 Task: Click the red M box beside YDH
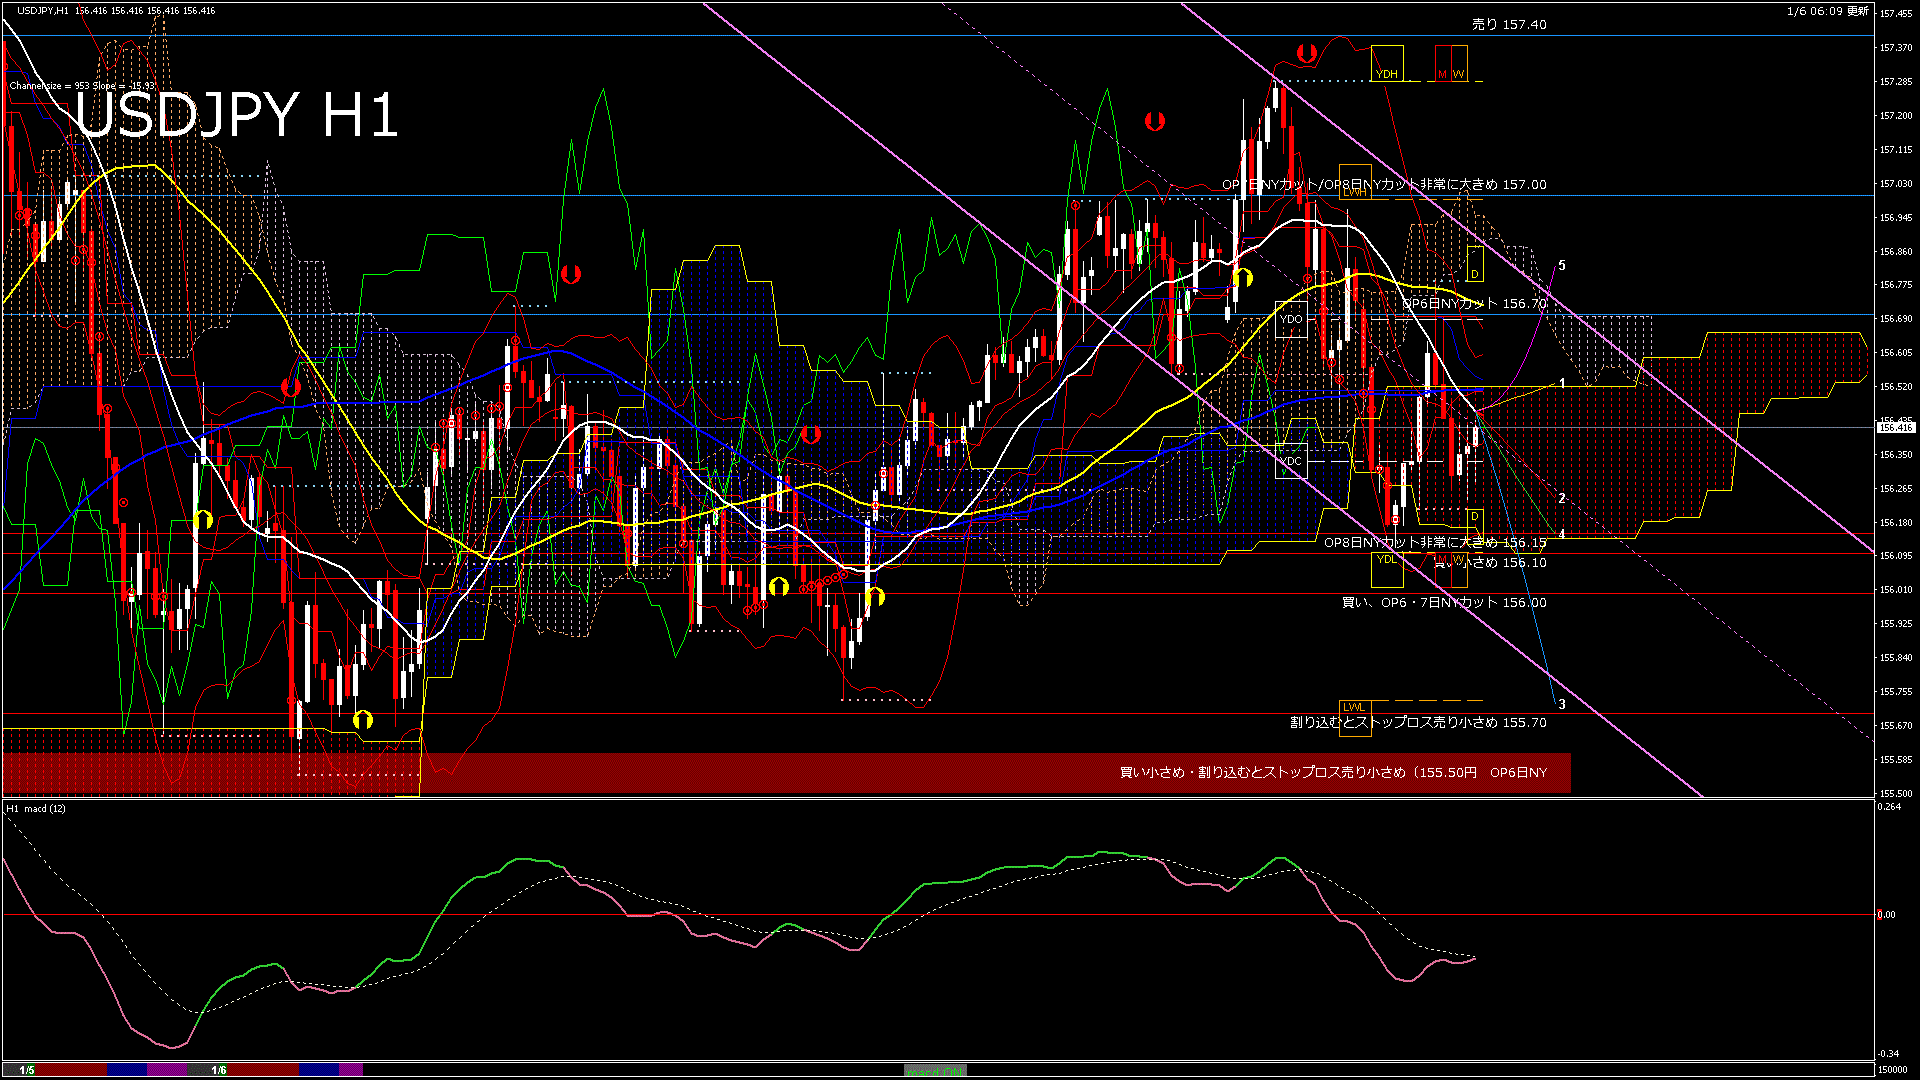click(x=1442, y=65)
